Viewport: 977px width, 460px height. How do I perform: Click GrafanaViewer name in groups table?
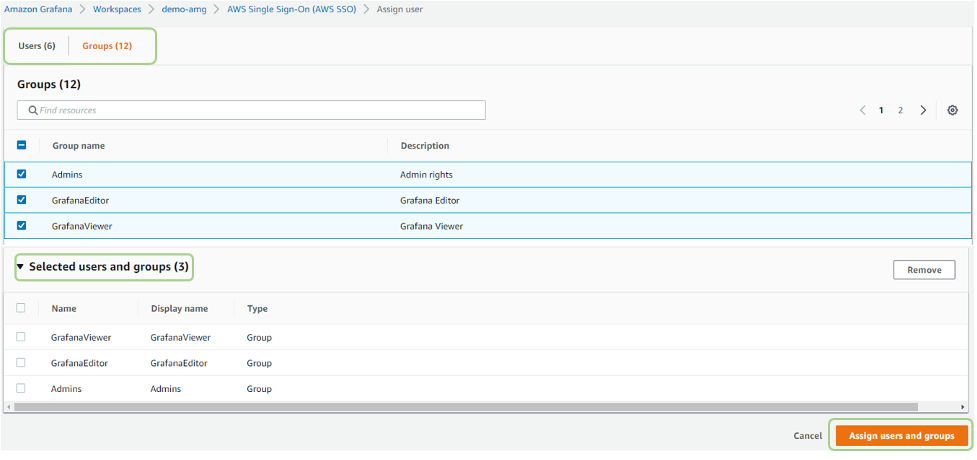(82, 226)
